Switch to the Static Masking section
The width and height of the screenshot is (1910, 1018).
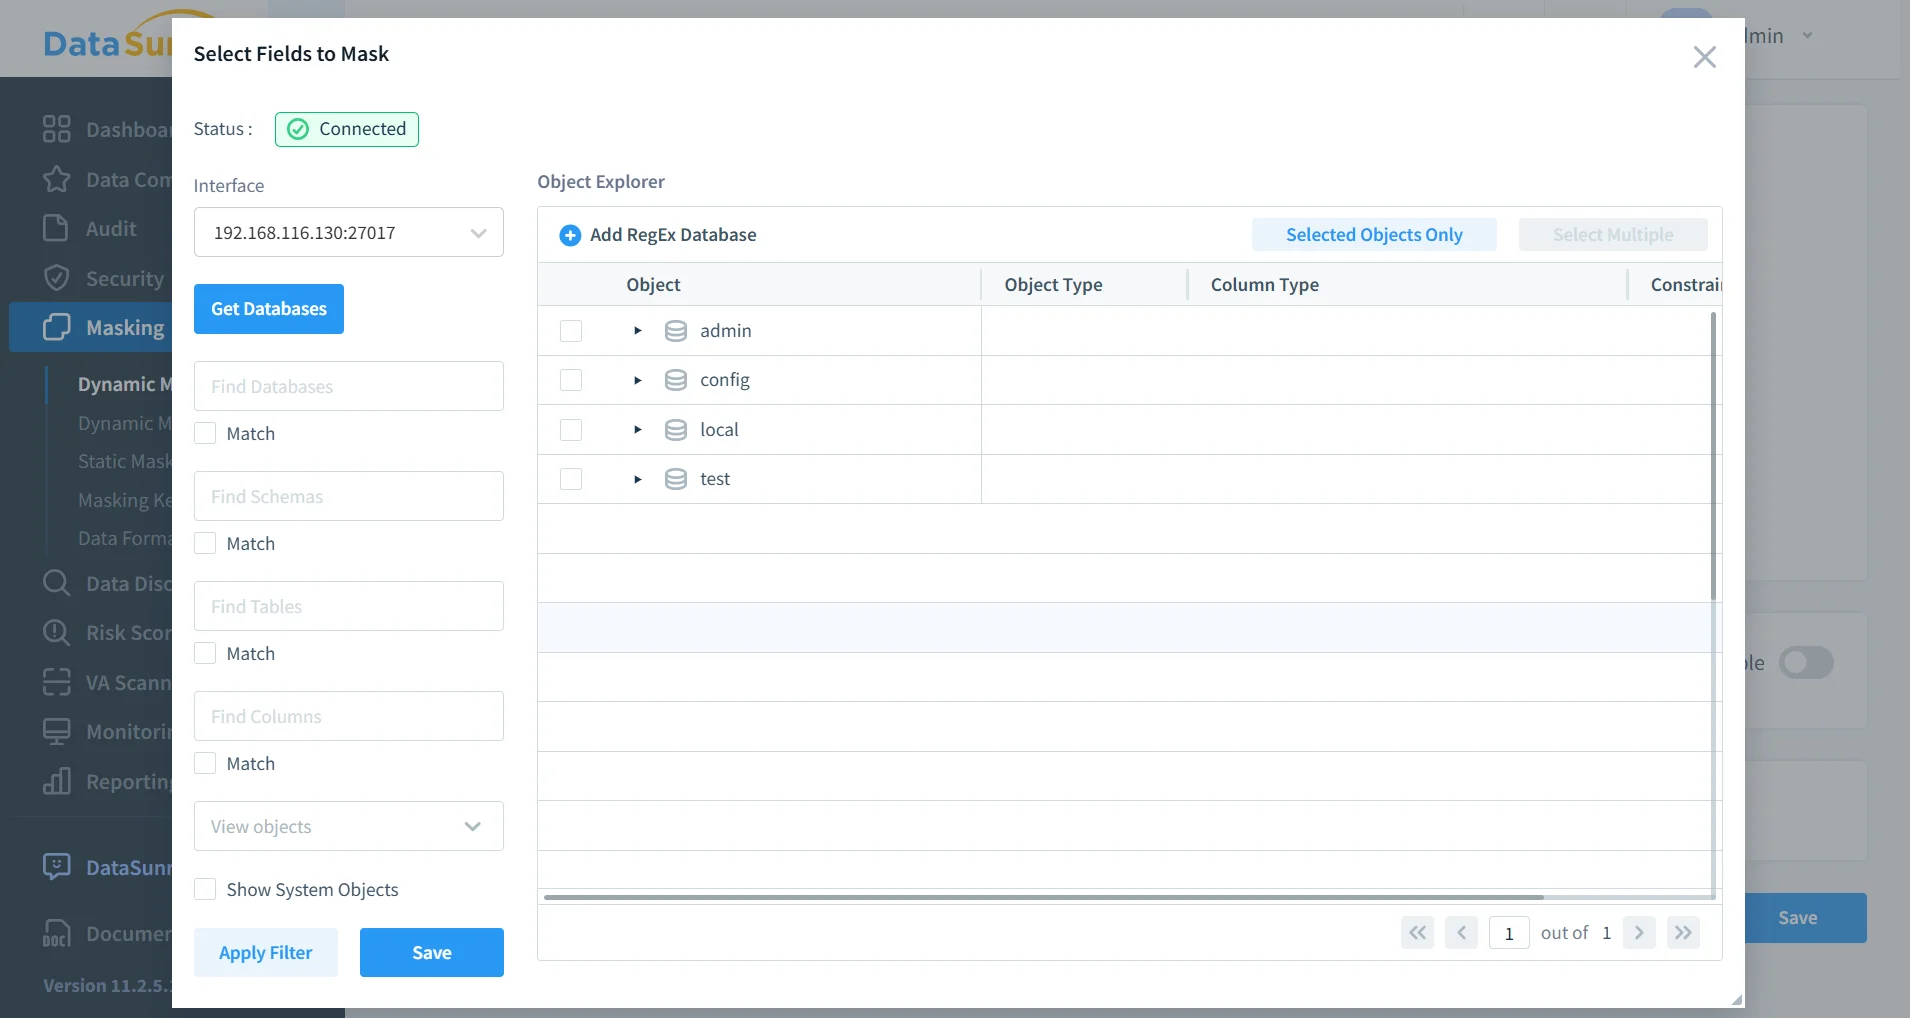[124, 461]
